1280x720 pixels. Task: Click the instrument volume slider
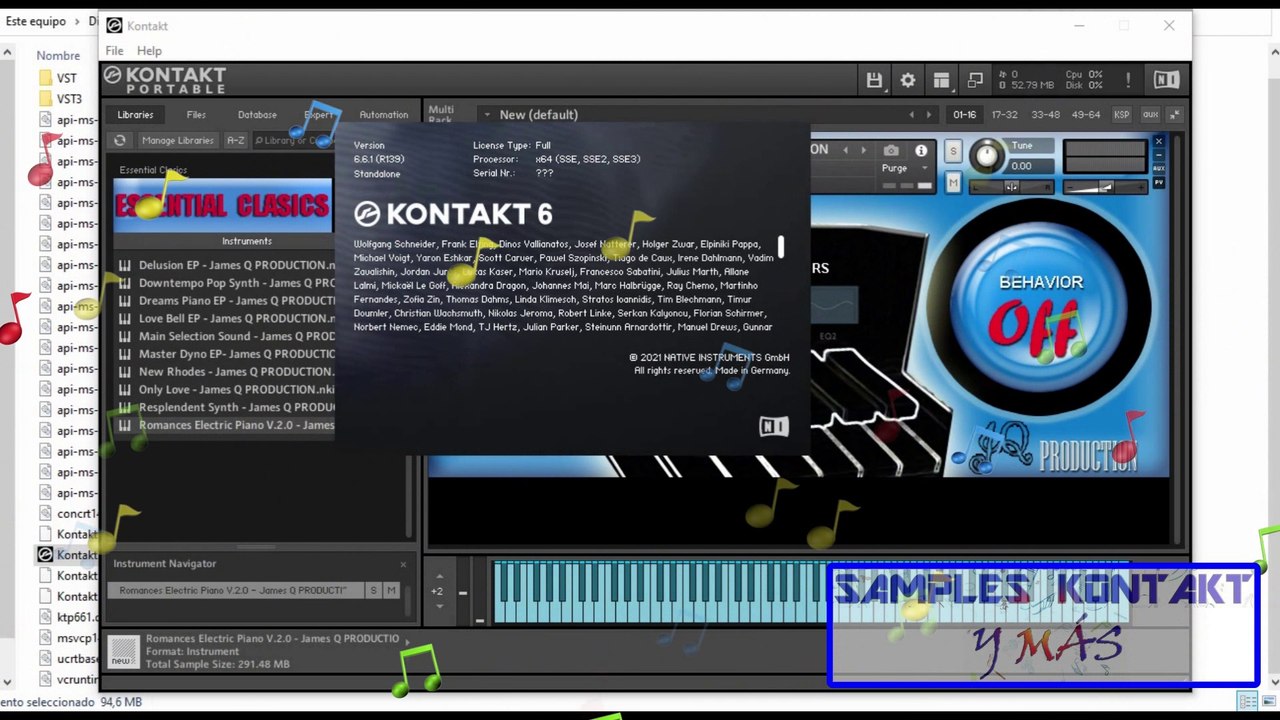pos(1104,187)
